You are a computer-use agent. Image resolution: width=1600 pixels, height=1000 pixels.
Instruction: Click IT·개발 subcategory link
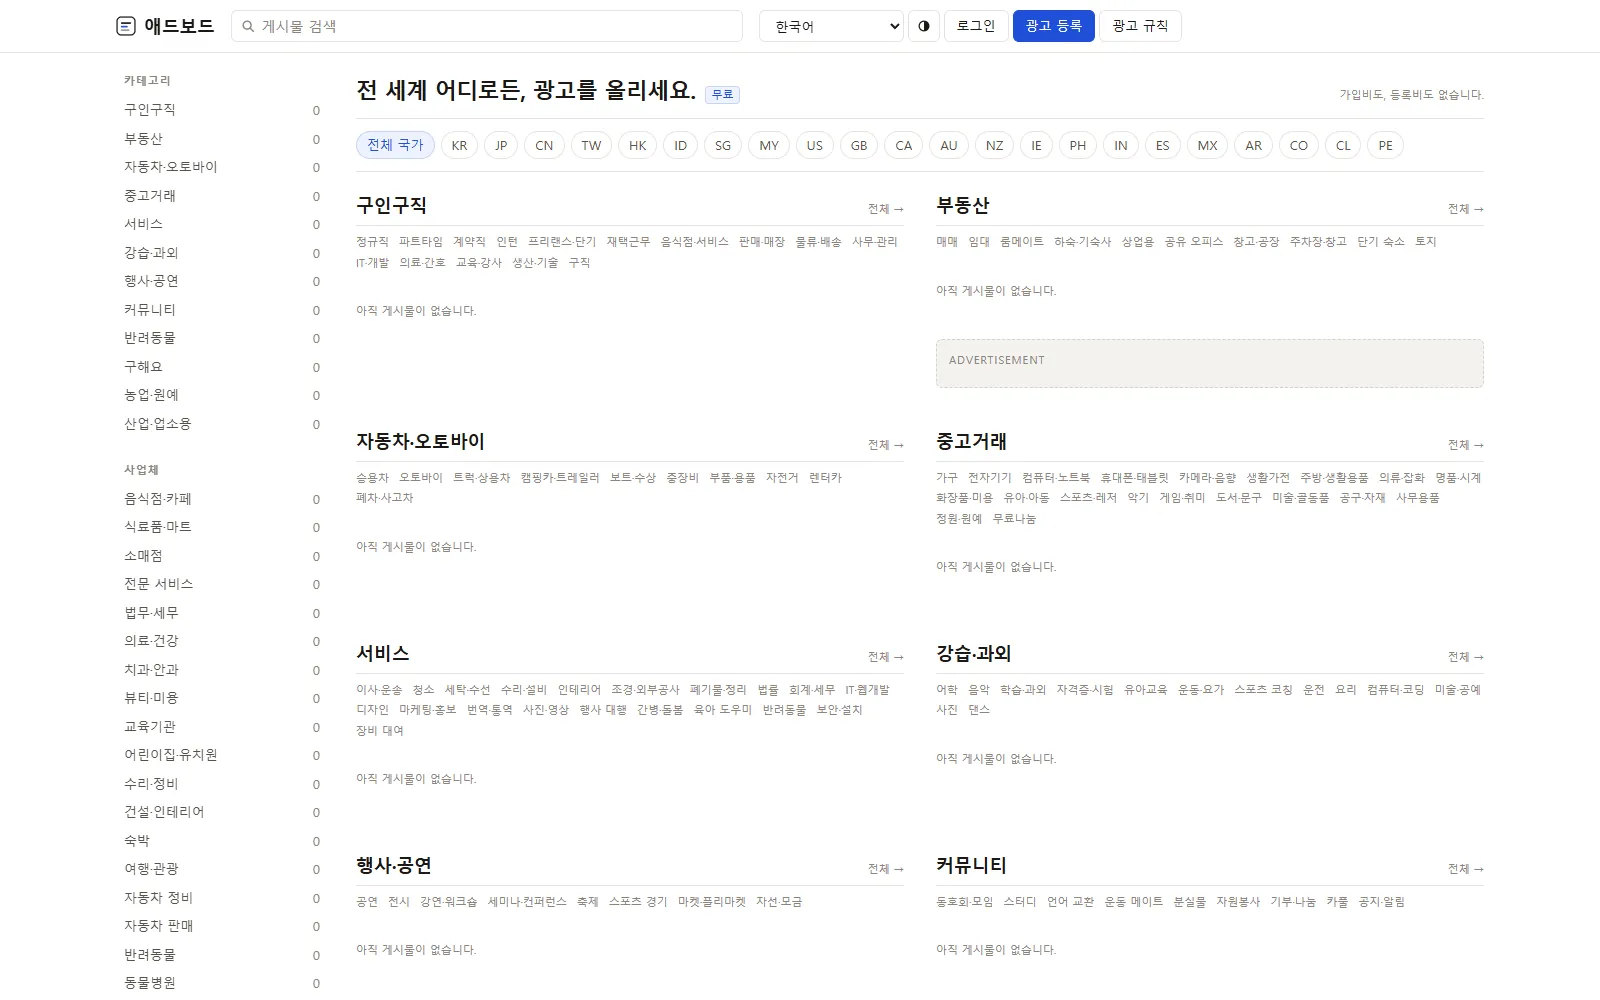[x=372, y=263]
